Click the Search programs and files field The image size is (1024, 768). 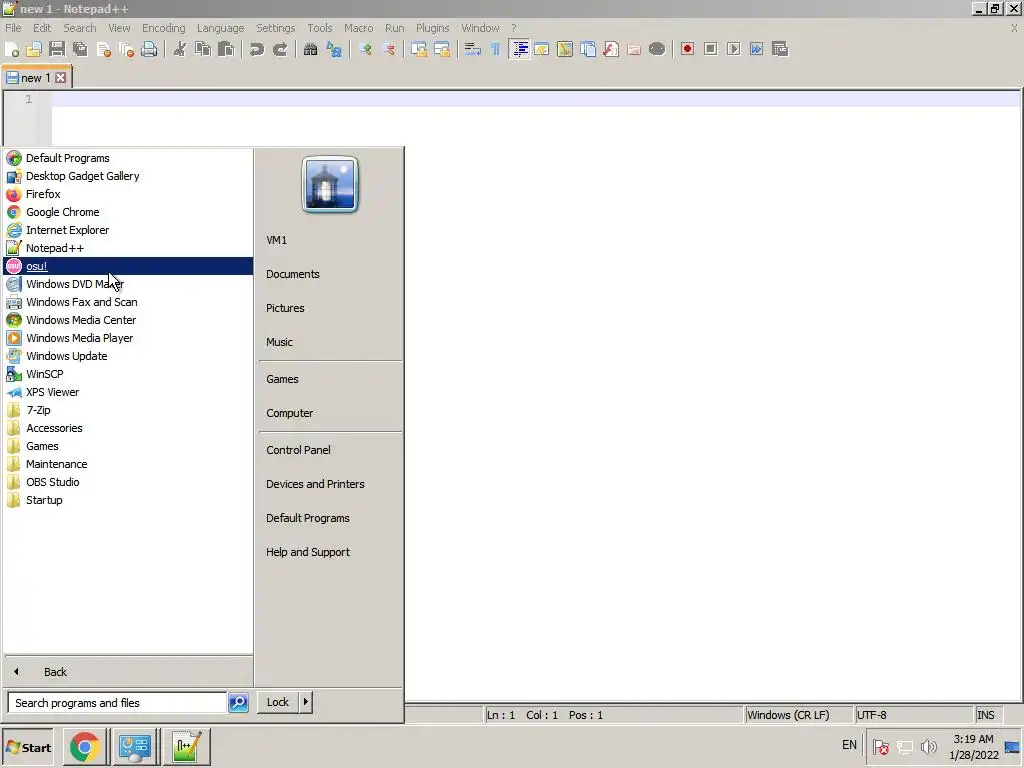pyautogui.click(x=118, y=703)
